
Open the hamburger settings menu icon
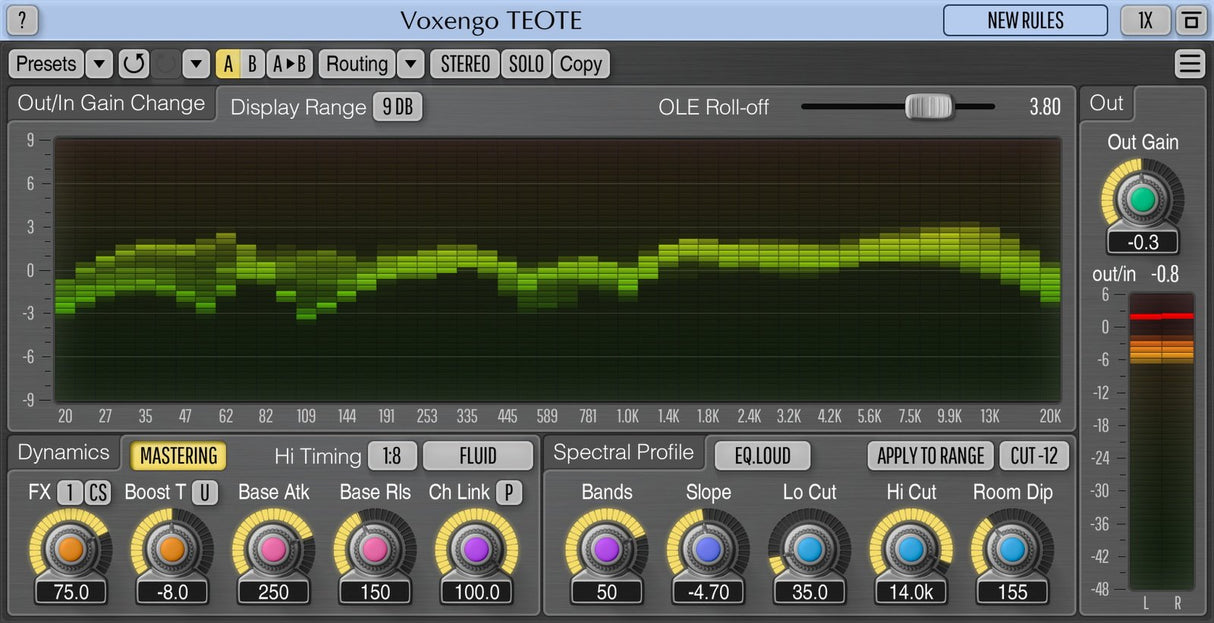coord(1189,64)
